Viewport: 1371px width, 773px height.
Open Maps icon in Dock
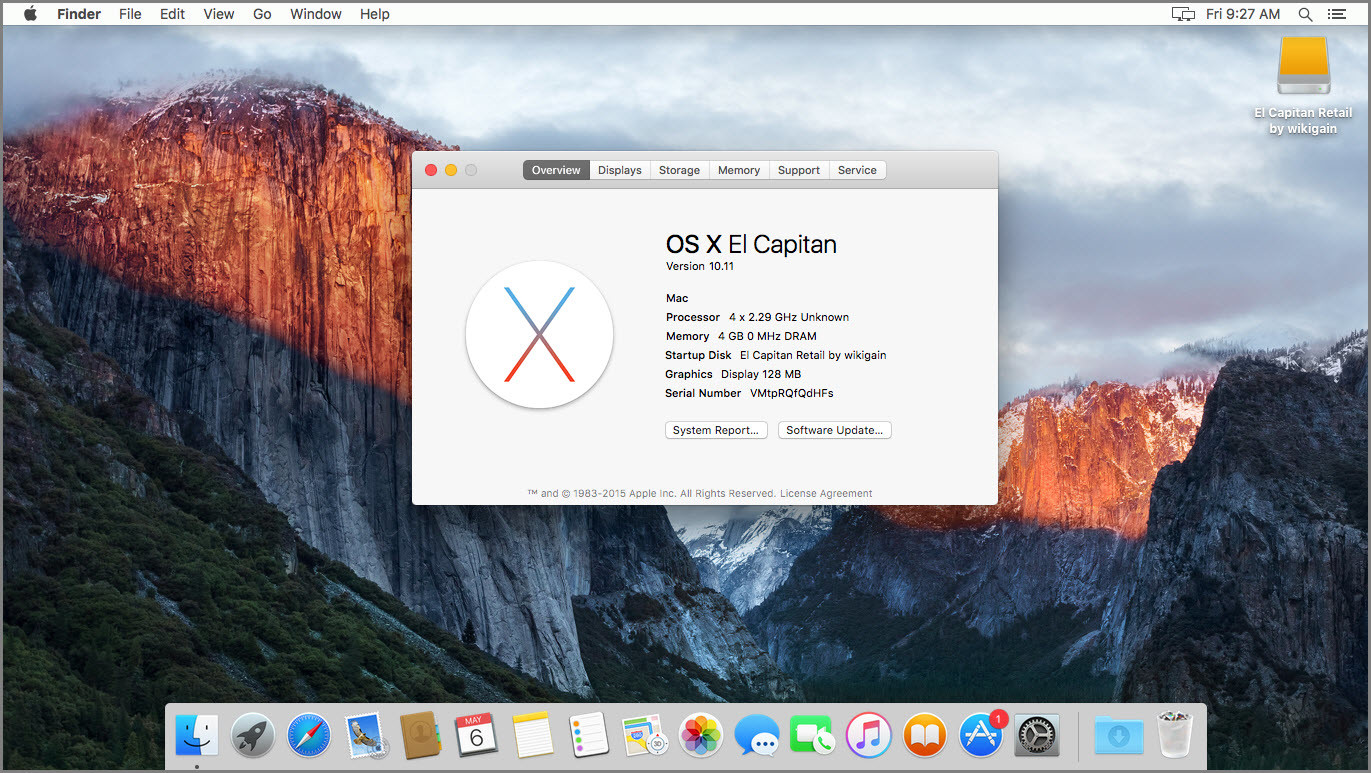click(x=645, y=736)
